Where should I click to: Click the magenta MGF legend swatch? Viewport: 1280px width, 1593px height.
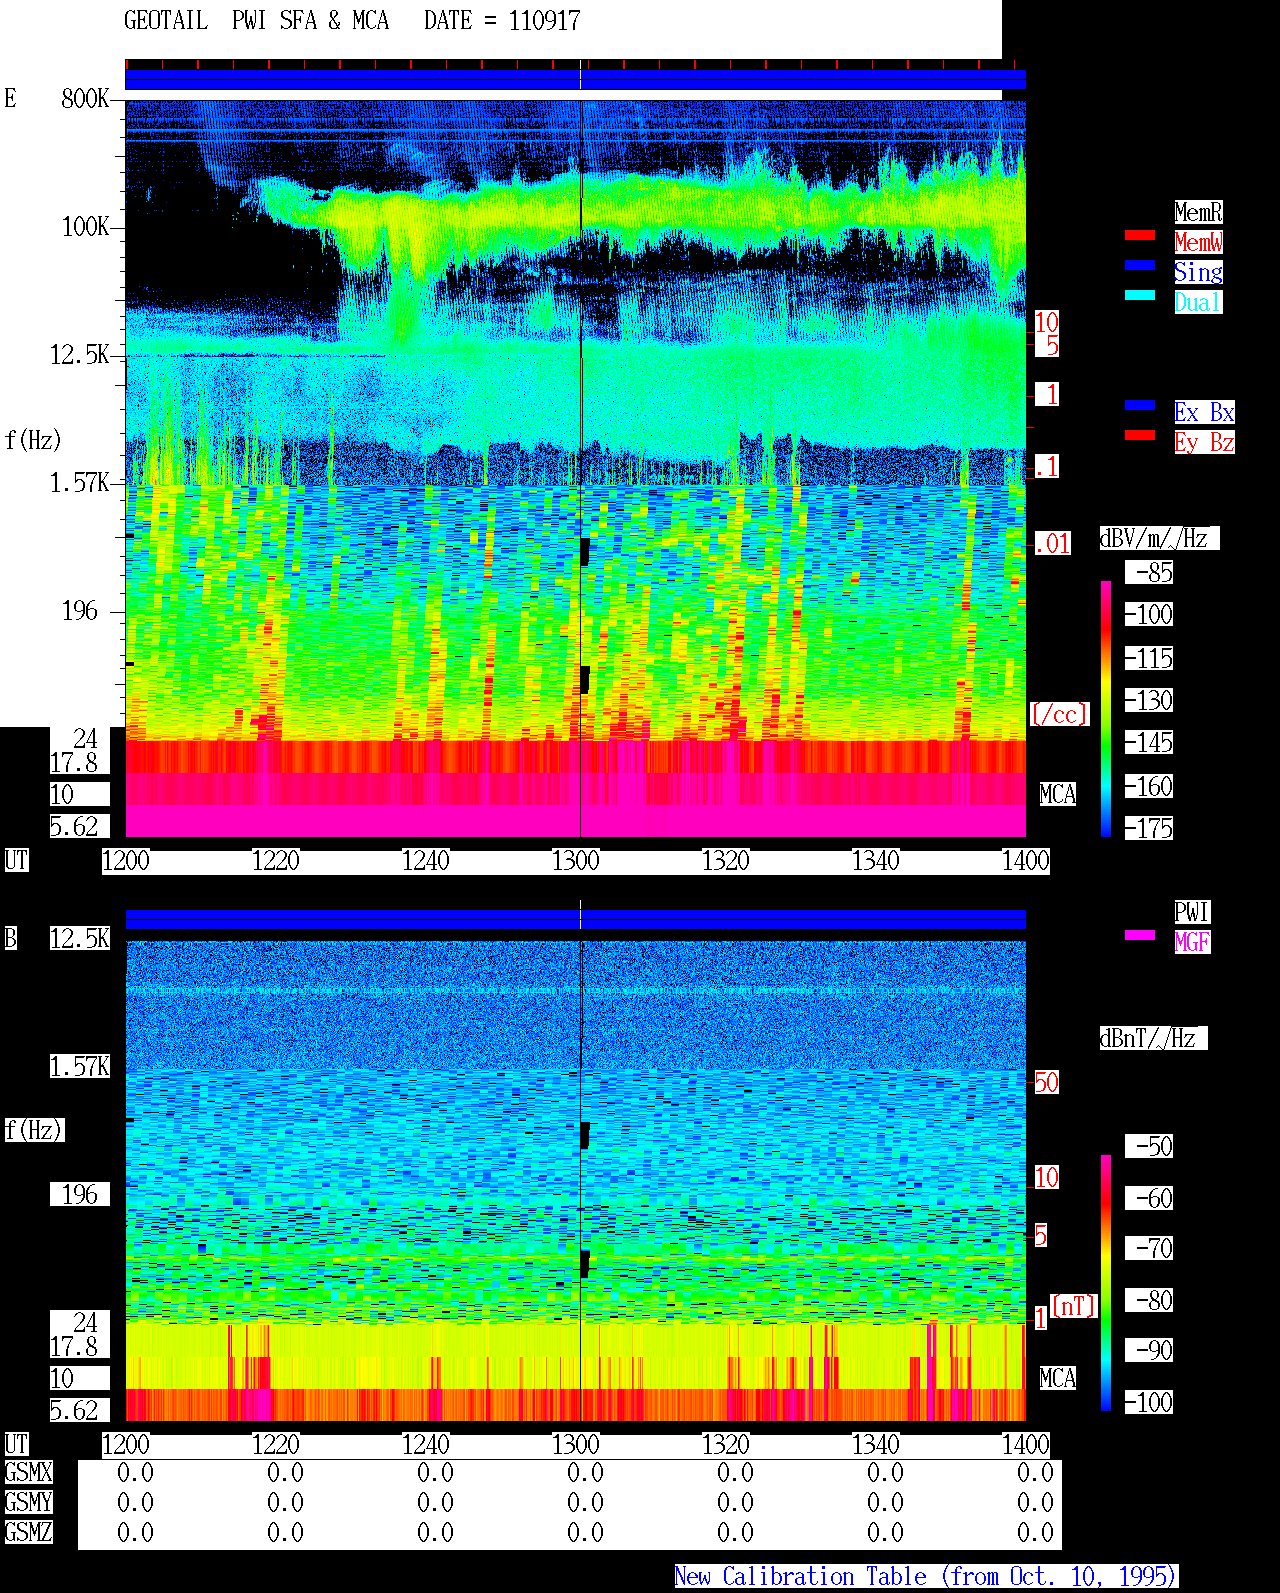tap(1140, 935)
